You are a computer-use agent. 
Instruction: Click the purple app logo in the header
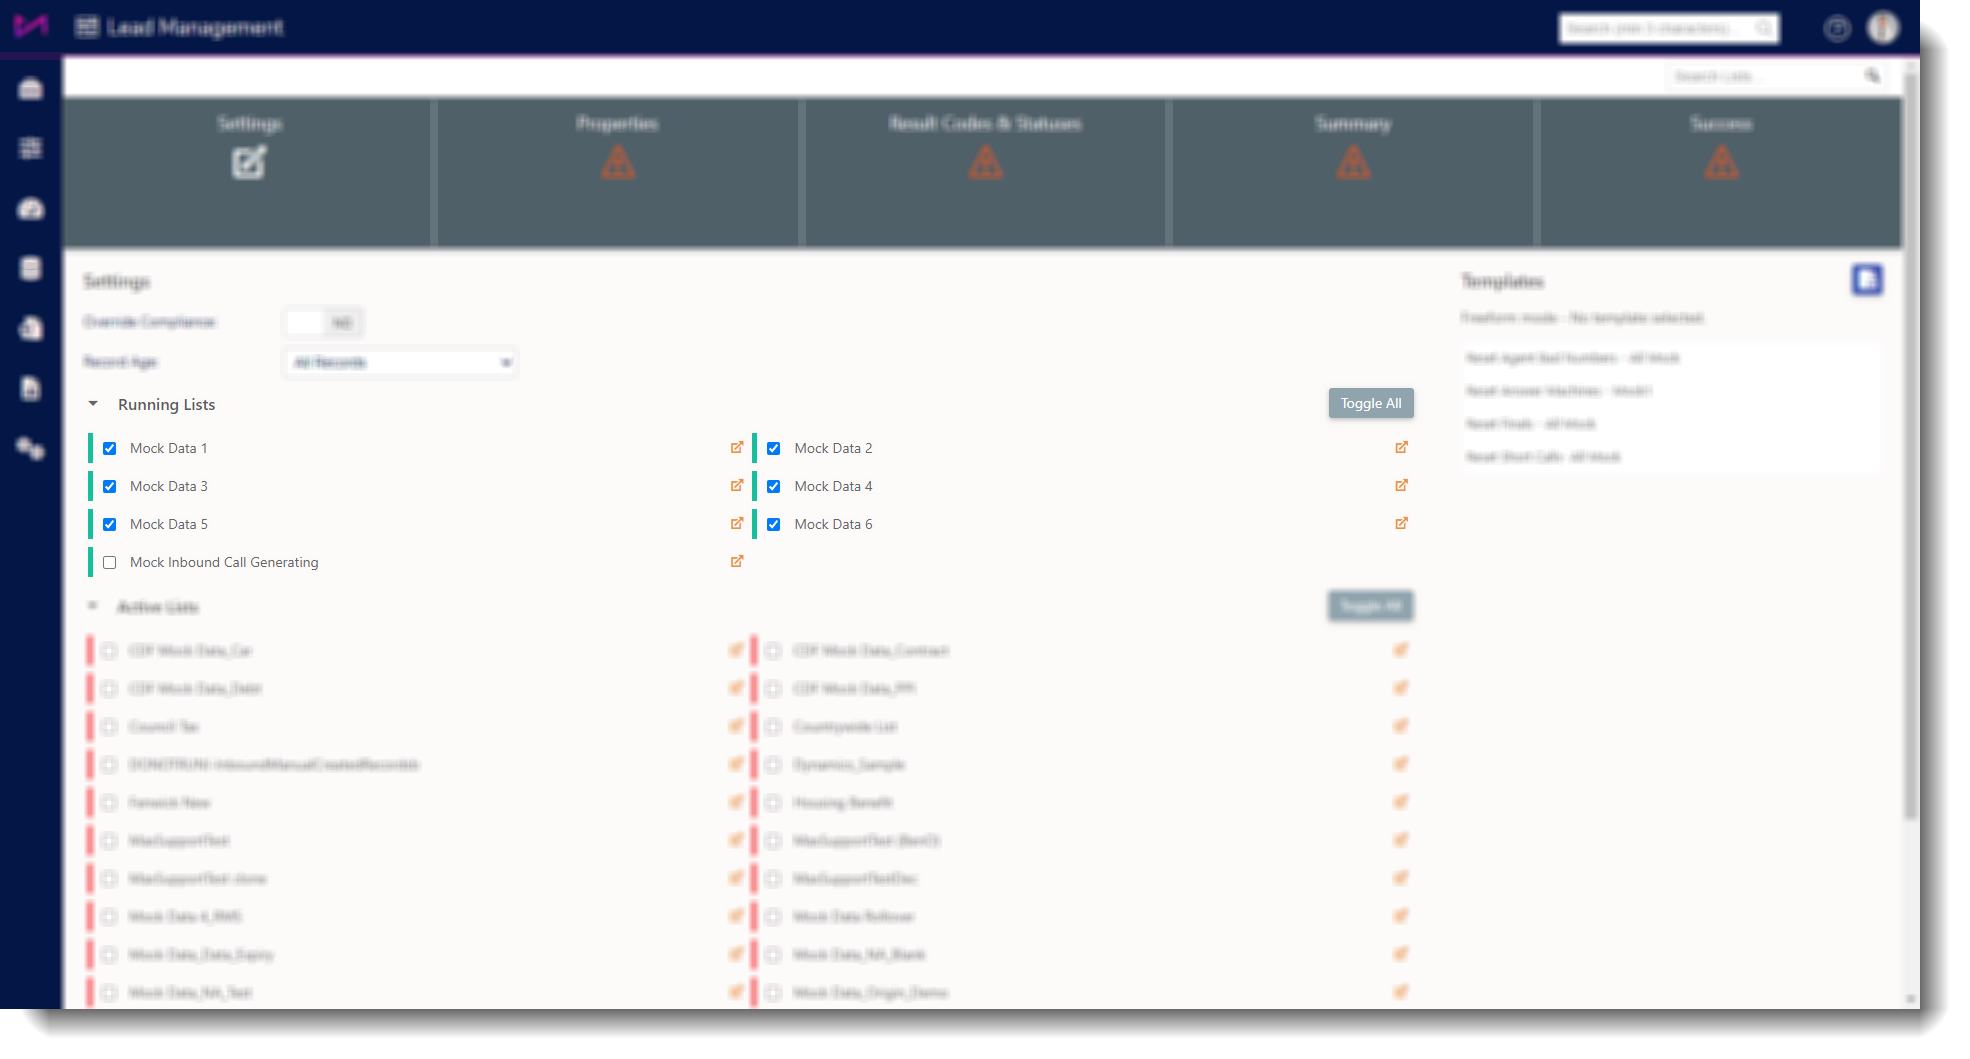(31, 26)
